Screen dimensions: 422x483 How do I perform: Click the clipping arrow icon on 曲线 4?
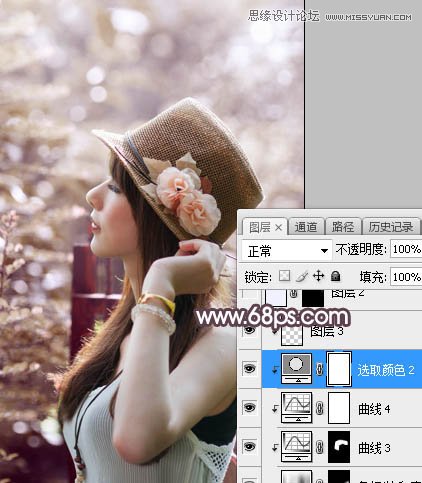(275, 408)
